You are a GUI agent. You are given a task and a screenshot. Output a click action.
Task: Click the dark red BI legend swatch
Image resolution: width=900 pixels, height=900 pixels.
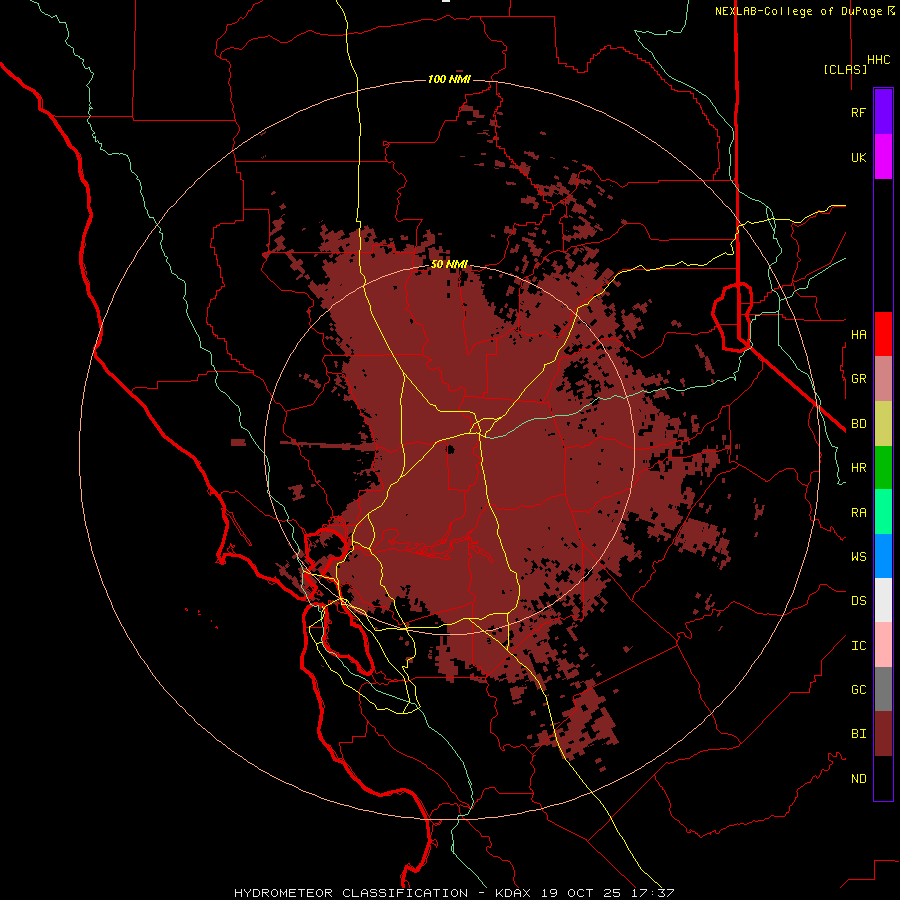(x=883, y=734)
